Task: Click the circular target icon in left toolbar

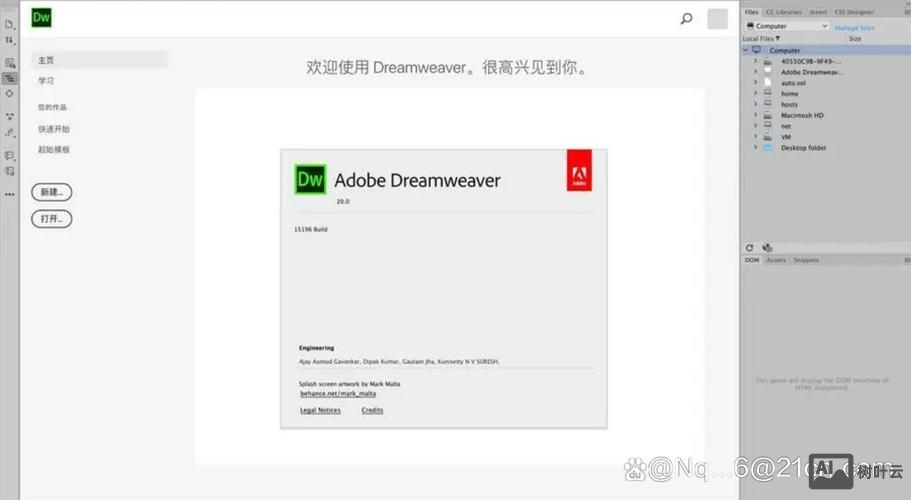Action: (9, 93)
